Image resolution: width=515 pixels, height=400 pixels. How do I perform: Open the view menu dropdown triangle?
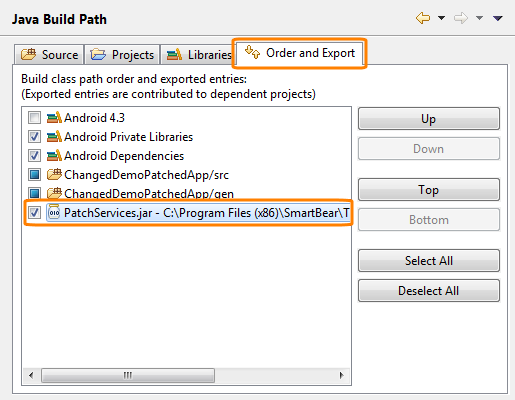click(x=498, y=18)
